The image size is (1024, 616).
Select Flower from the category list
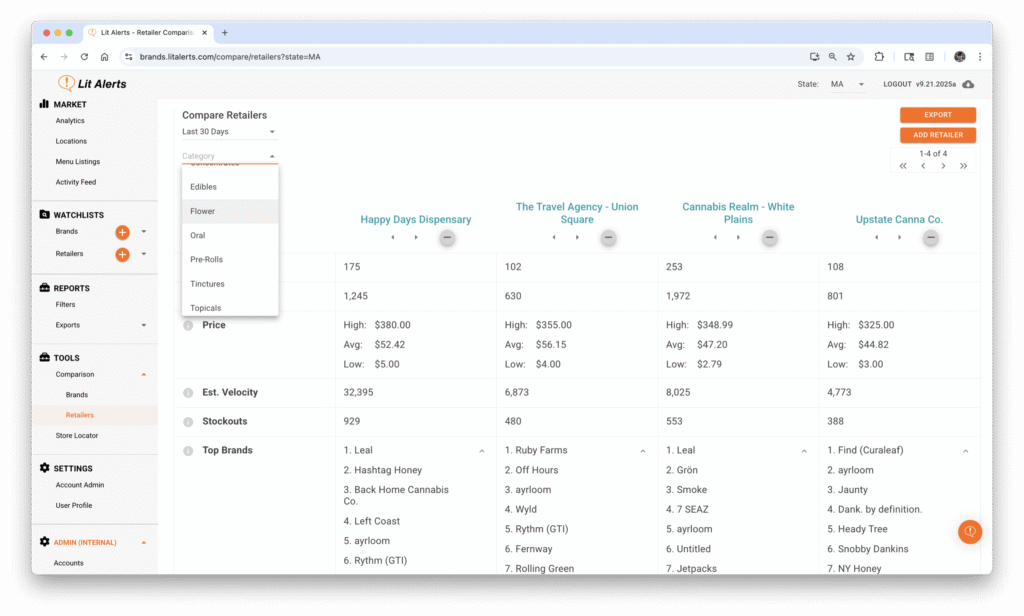tap(203, 211)
